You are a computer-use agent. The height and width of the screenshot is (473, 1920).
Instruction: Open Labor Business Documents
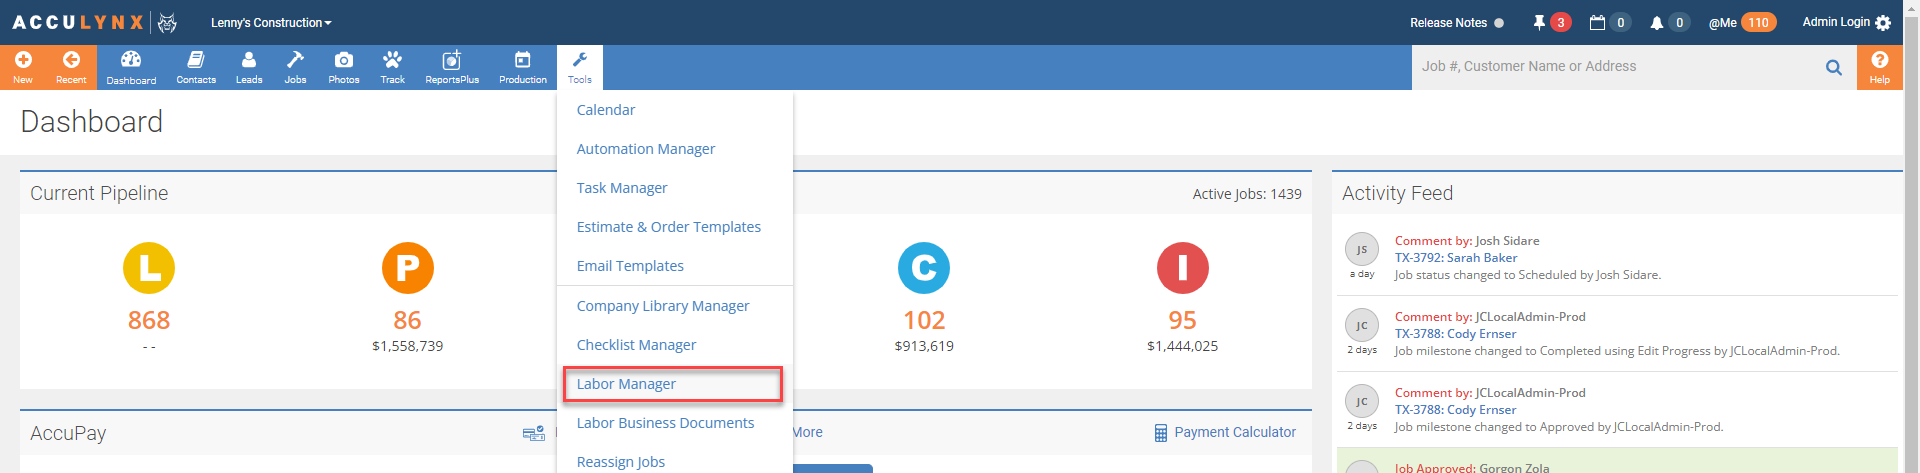pyautogui.click(x=665, y=423)
